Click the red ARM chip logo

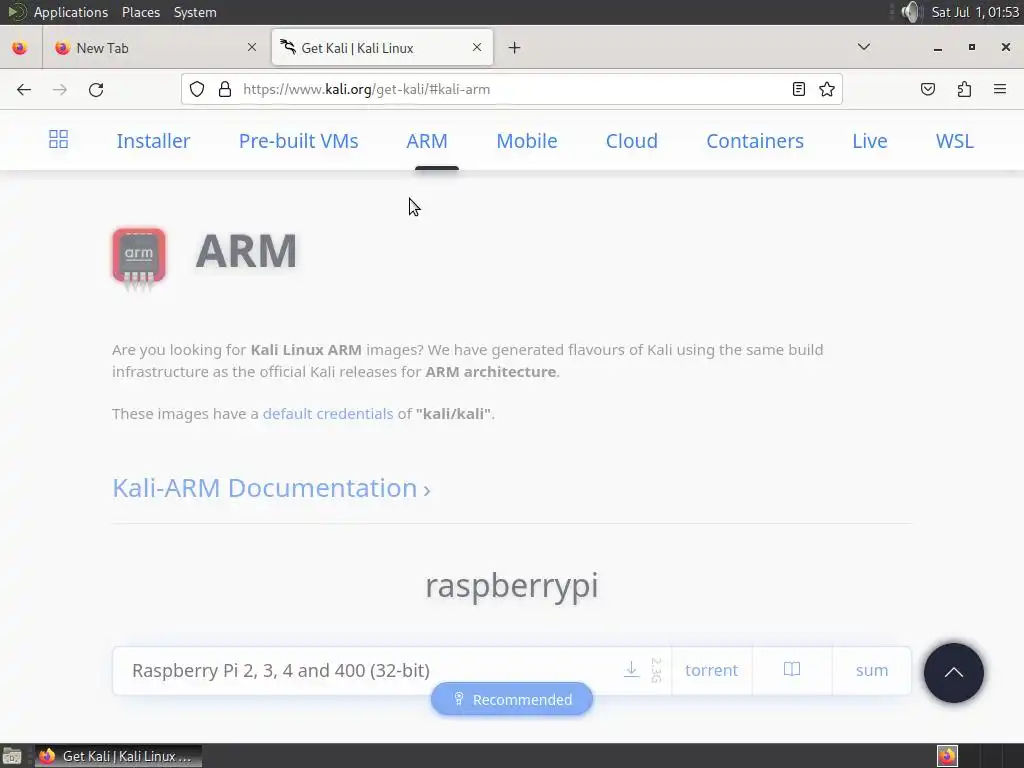(138, 258)
